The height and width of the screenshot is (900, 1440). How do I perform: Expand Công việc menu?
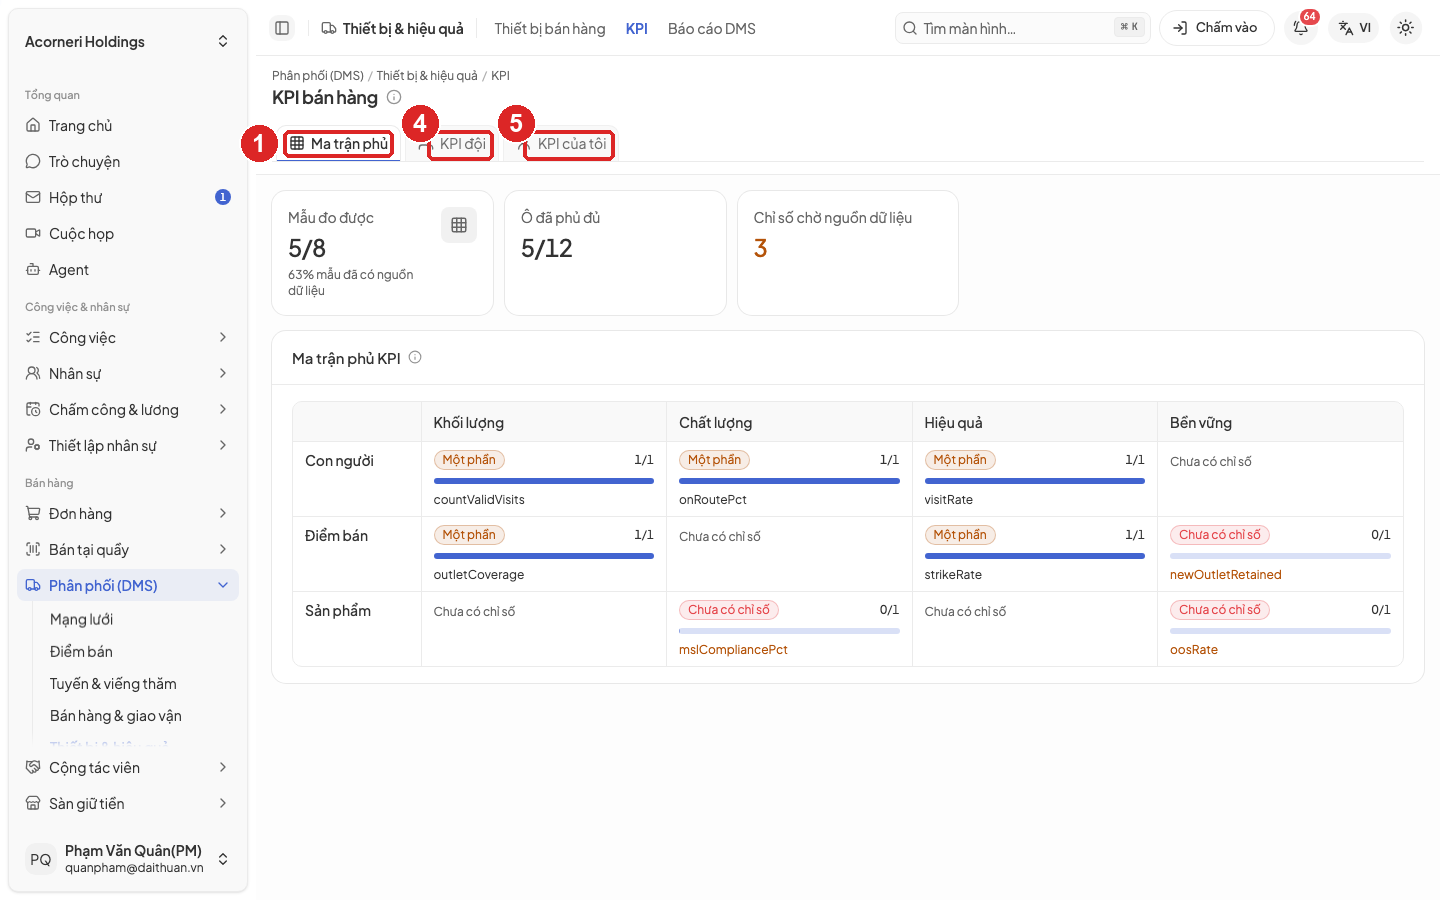pos(128,338)
